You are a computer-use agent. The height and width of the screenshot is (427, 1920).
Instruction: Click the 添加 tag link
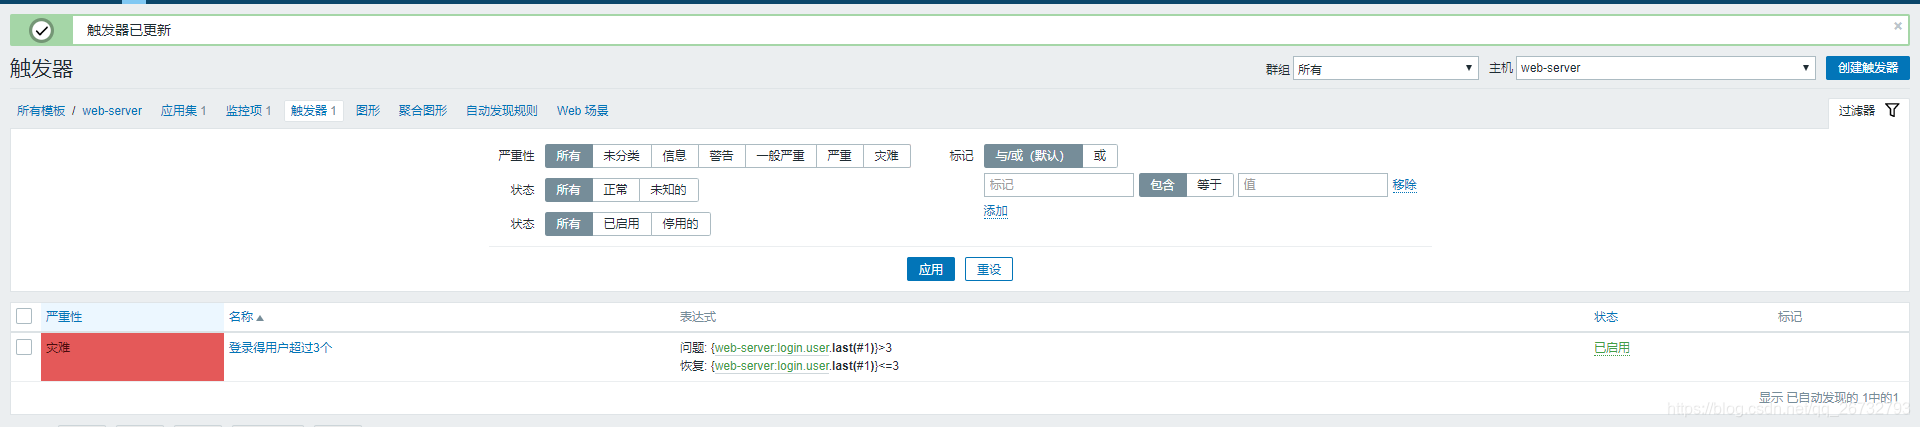pyautogui.click(x=995, y=211)
